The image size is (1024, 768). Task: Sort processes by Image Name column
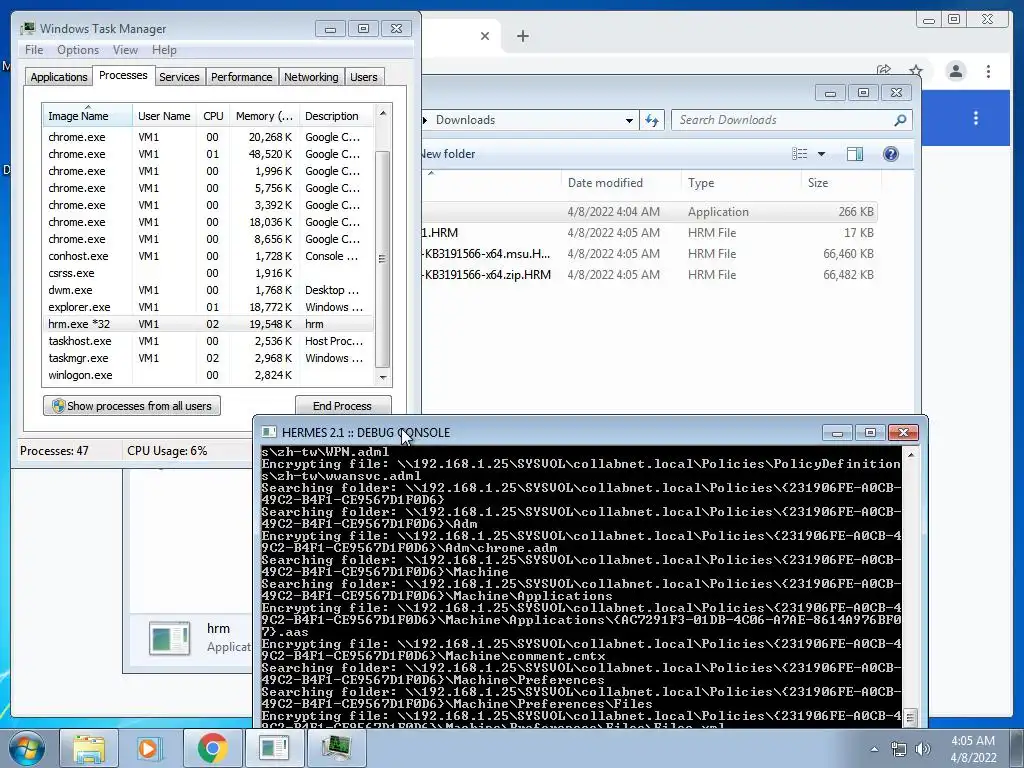[87, 116]
